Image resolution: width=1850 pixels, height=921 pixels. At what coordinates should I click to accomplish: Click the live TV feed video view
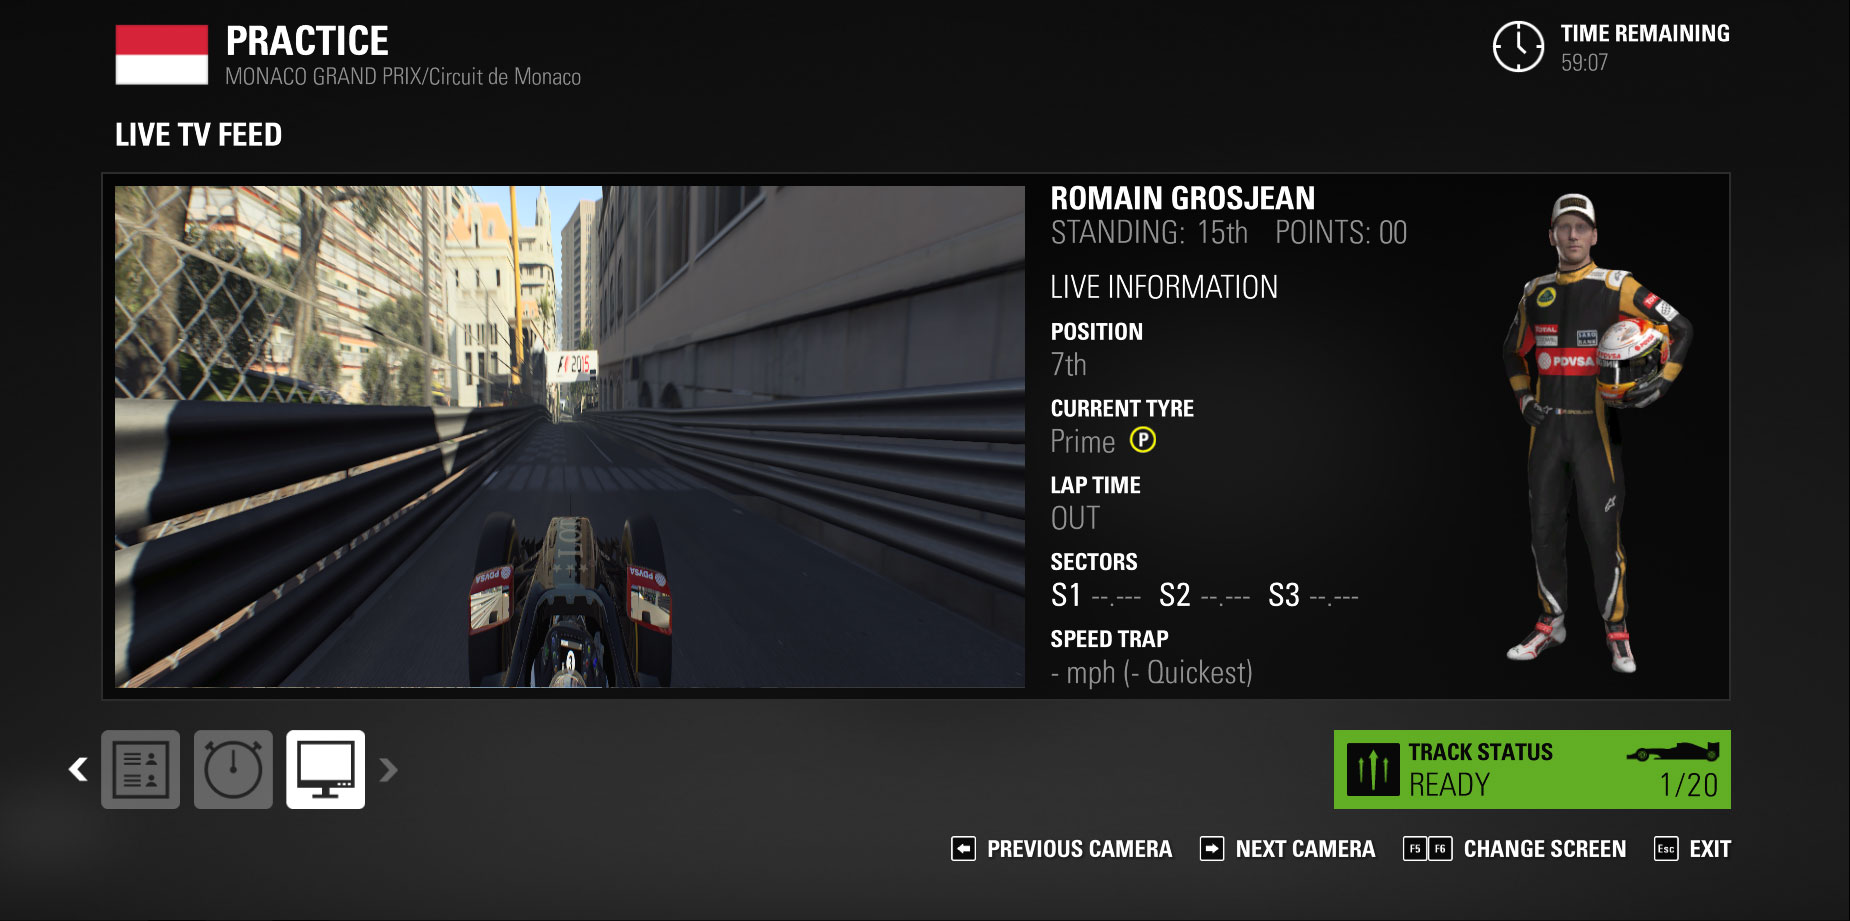[x=570, y=437]
